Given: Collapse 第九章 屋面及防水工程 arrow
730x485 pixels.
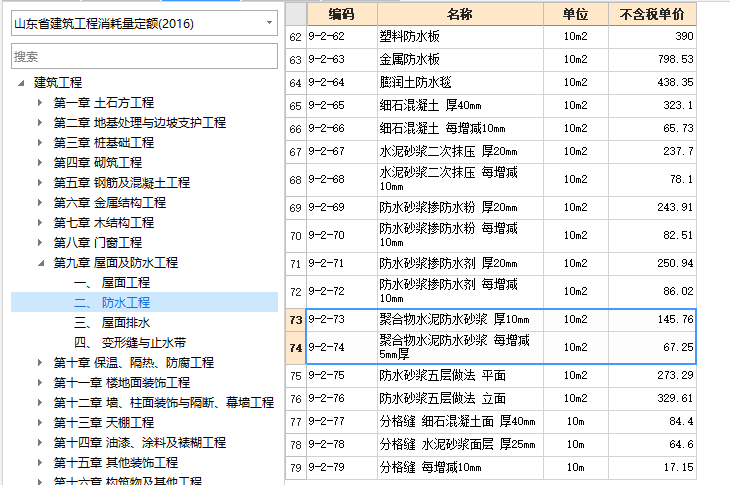Looking at the screenshot, I should (x=41, y=263).
